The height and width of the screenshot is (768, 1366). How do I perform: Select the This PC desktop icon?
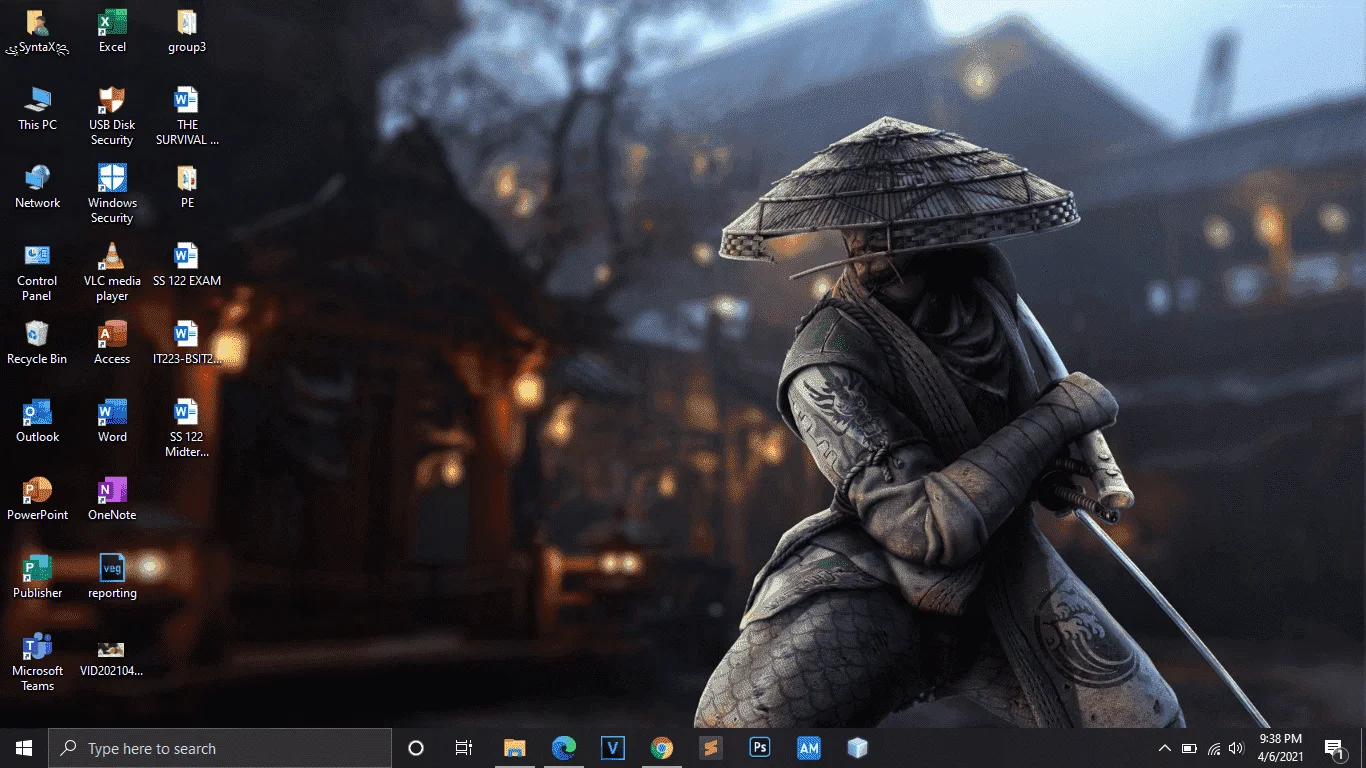37,110
